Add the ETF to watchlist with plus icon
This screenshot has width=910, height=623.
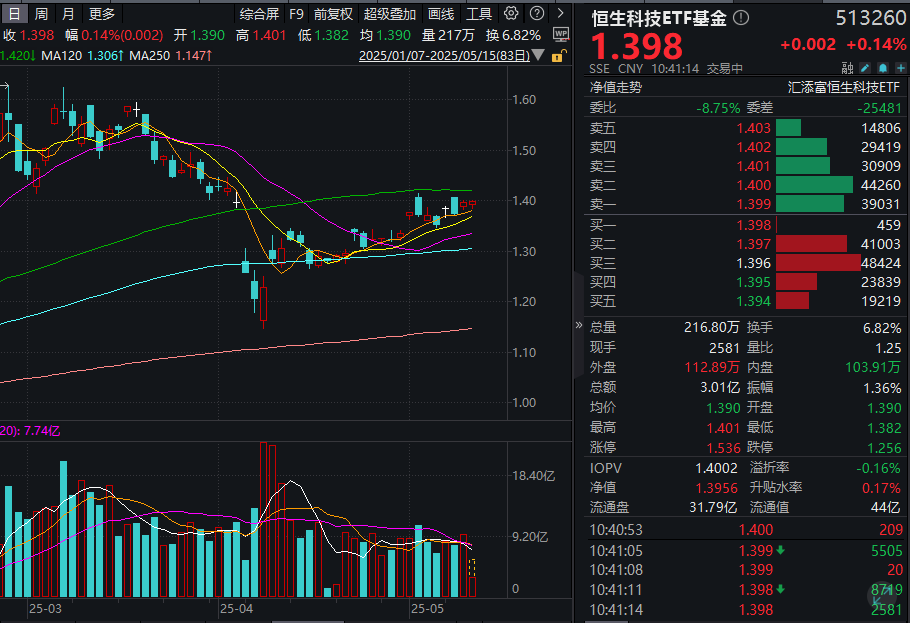[903, 67]
